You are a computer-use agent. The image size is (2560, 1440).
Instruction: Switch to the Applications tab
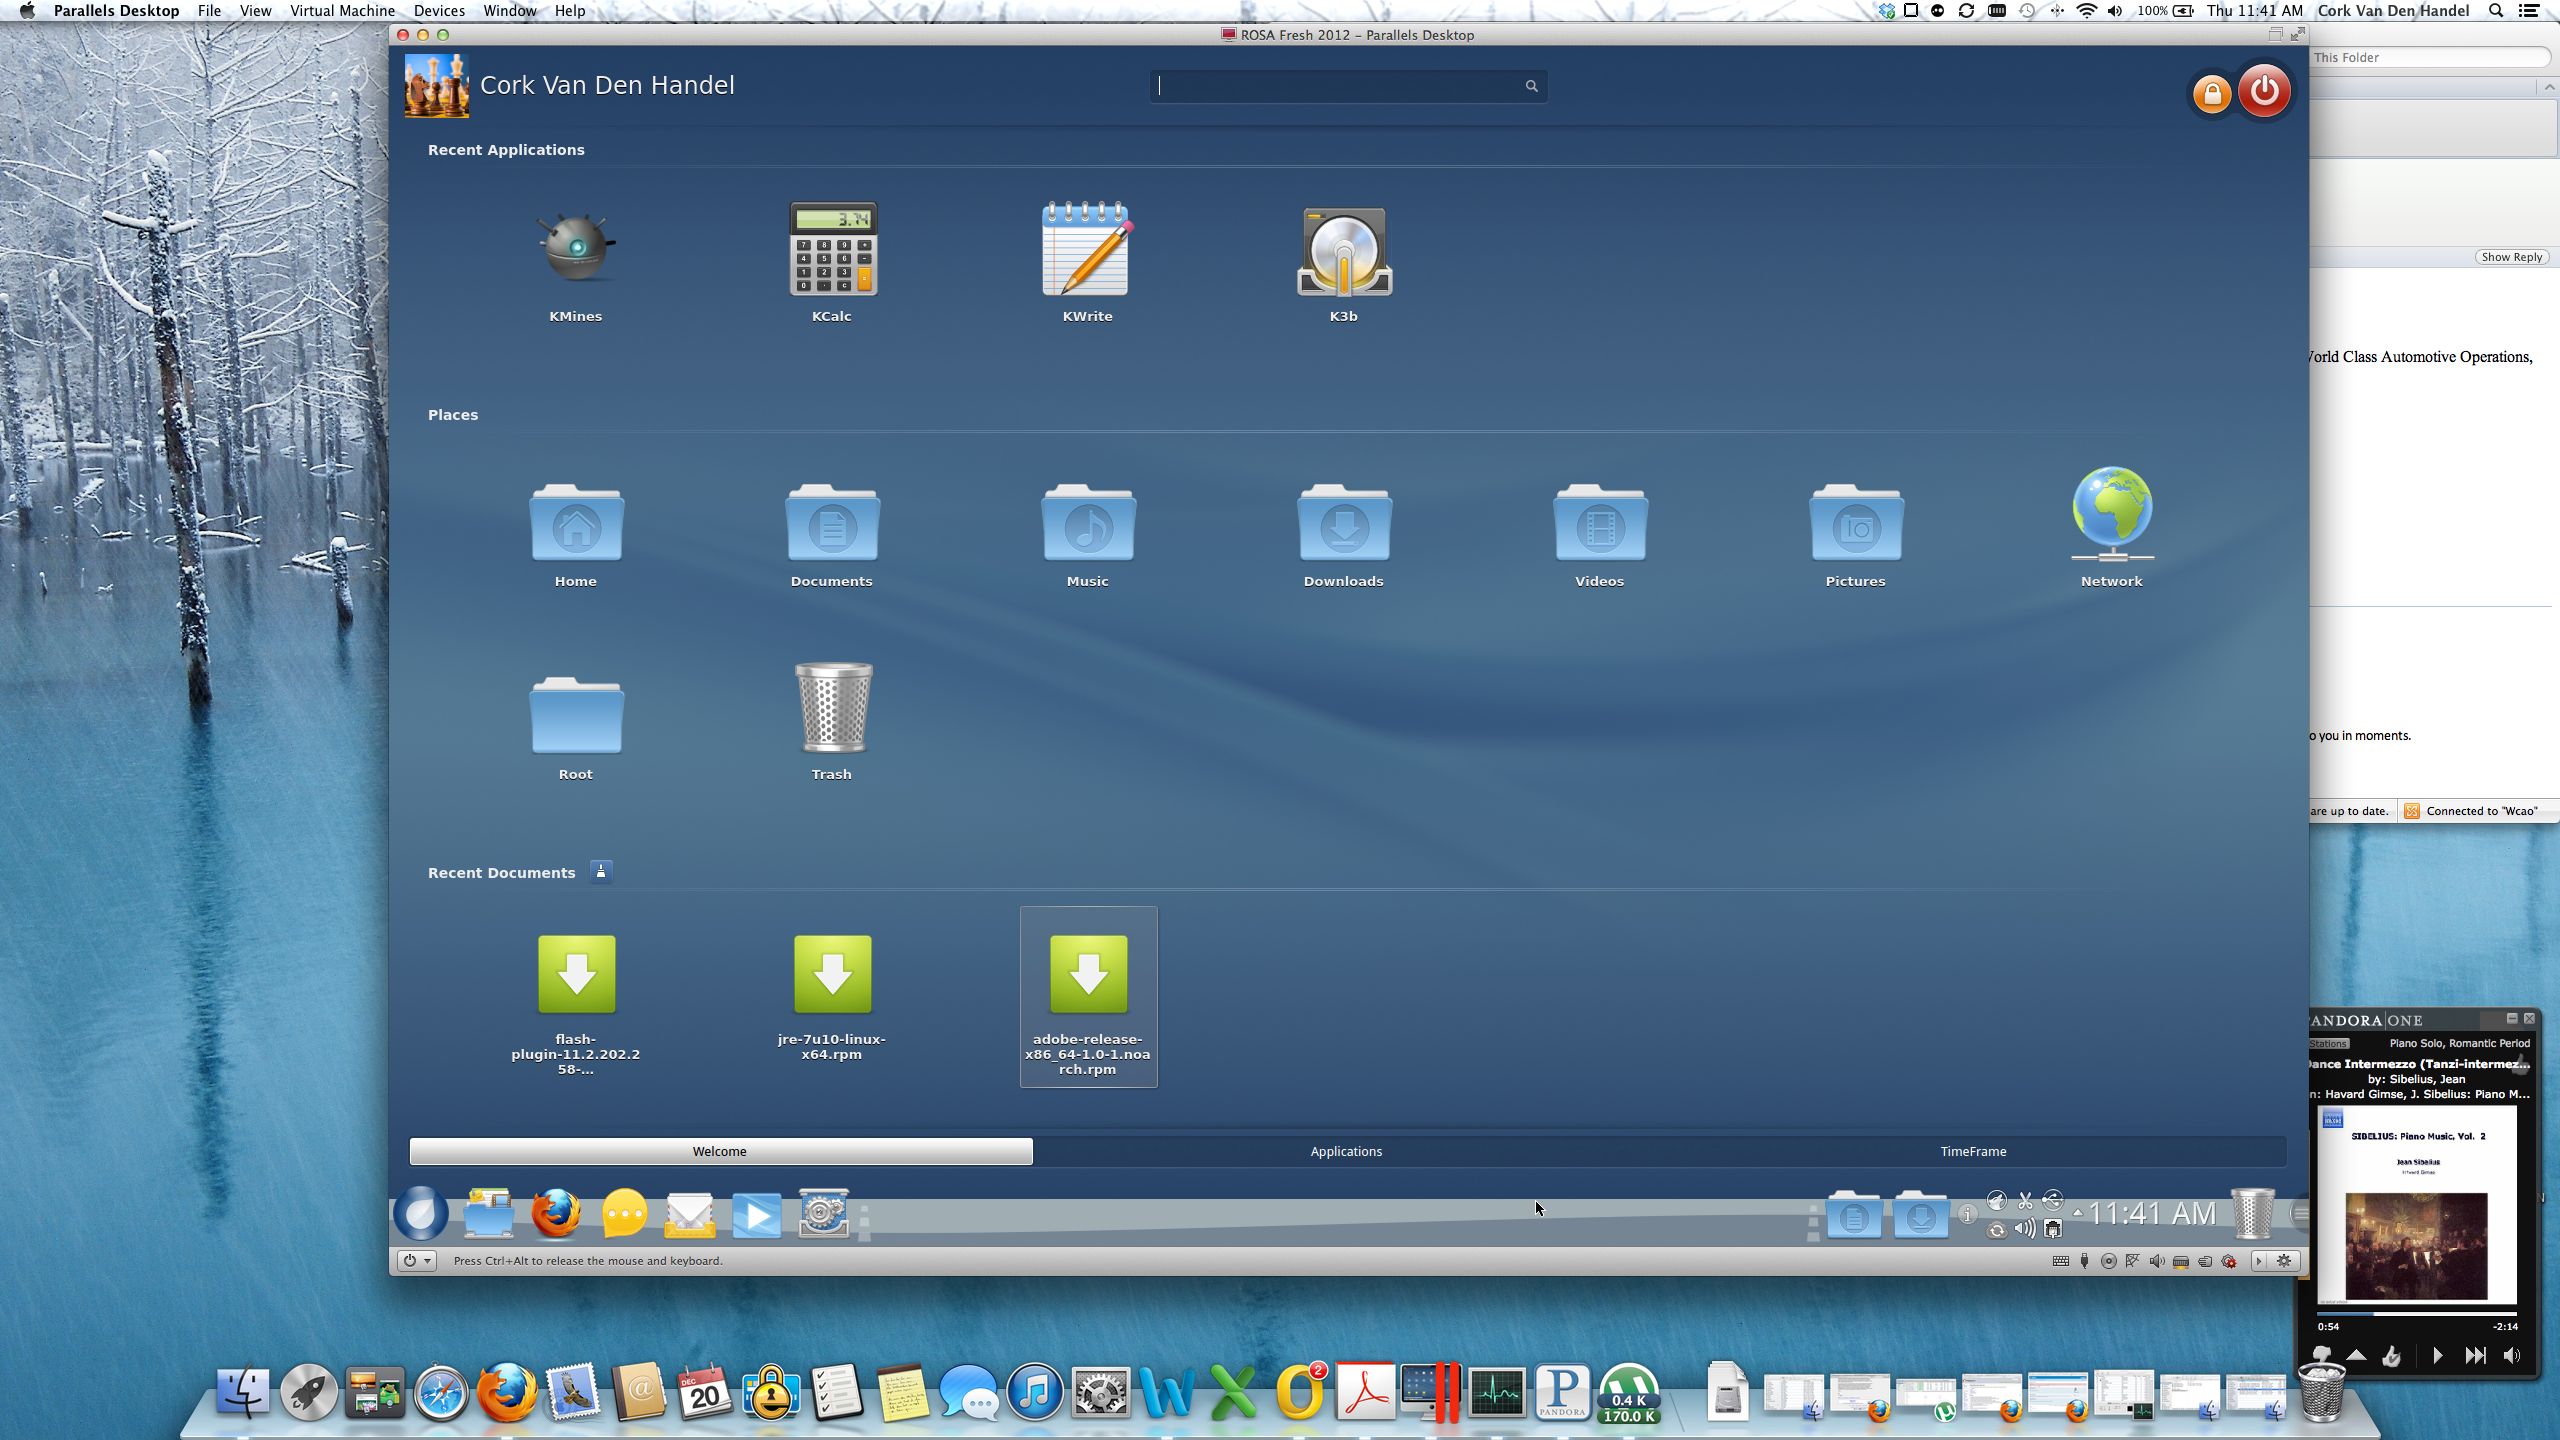1346,1152
